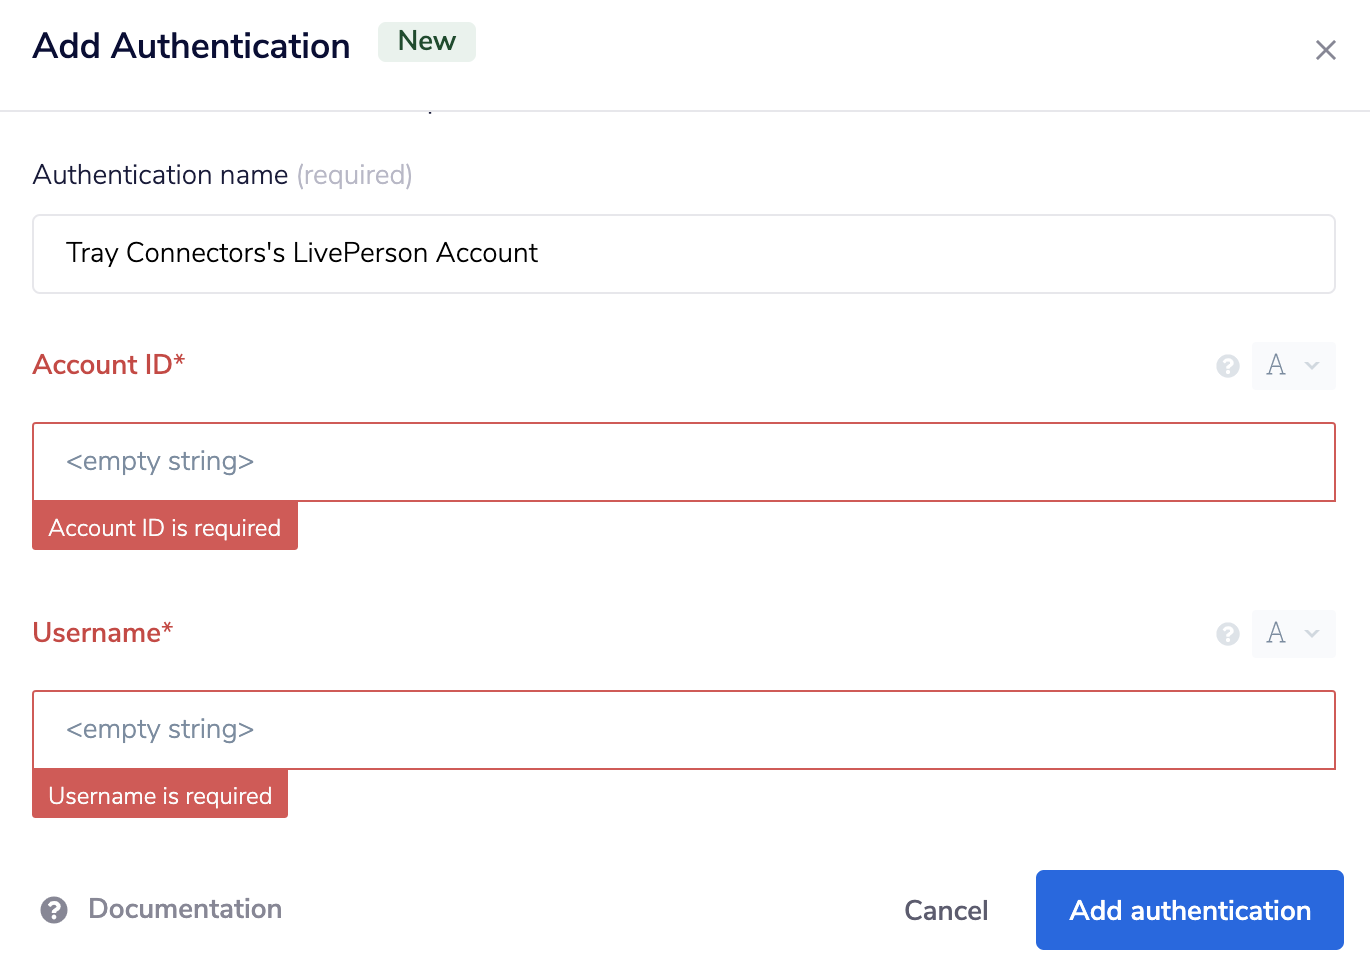Click the Add Authentication dialog title
The height and width of the screenshot is (970, 1370).
coord(191,45)
